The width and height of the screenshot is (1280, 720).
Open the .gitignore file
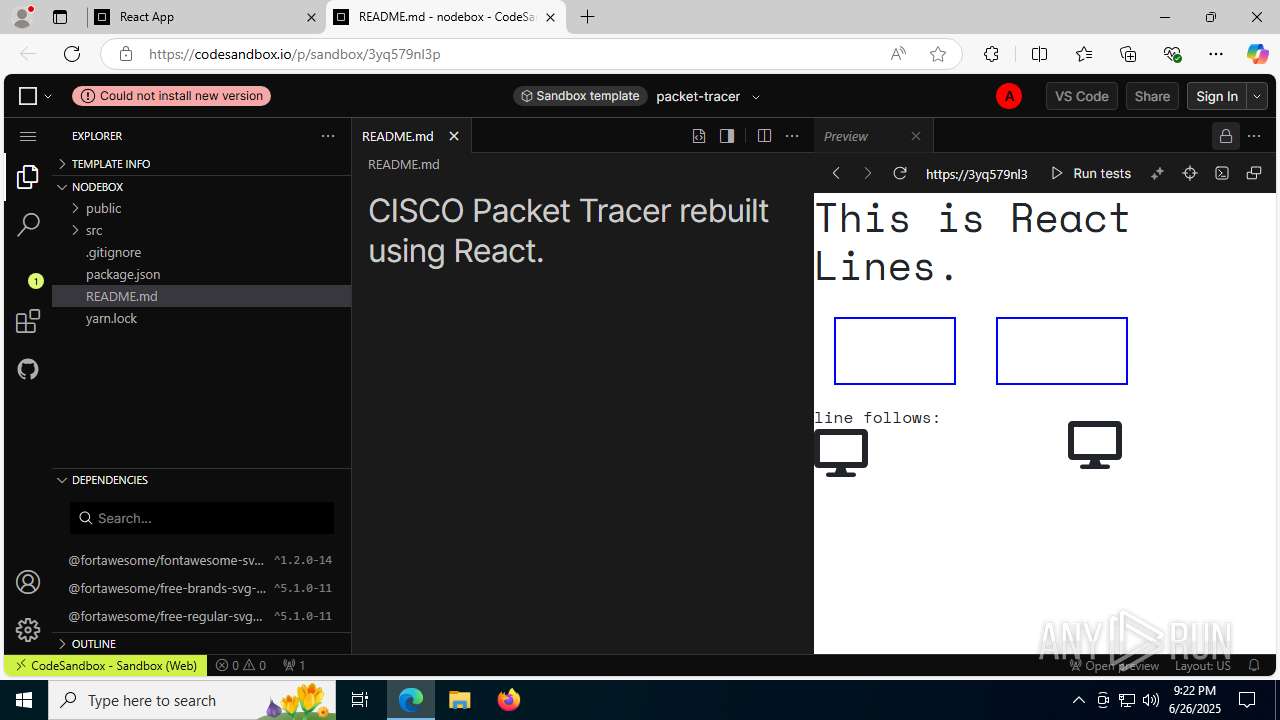[201, 252]
